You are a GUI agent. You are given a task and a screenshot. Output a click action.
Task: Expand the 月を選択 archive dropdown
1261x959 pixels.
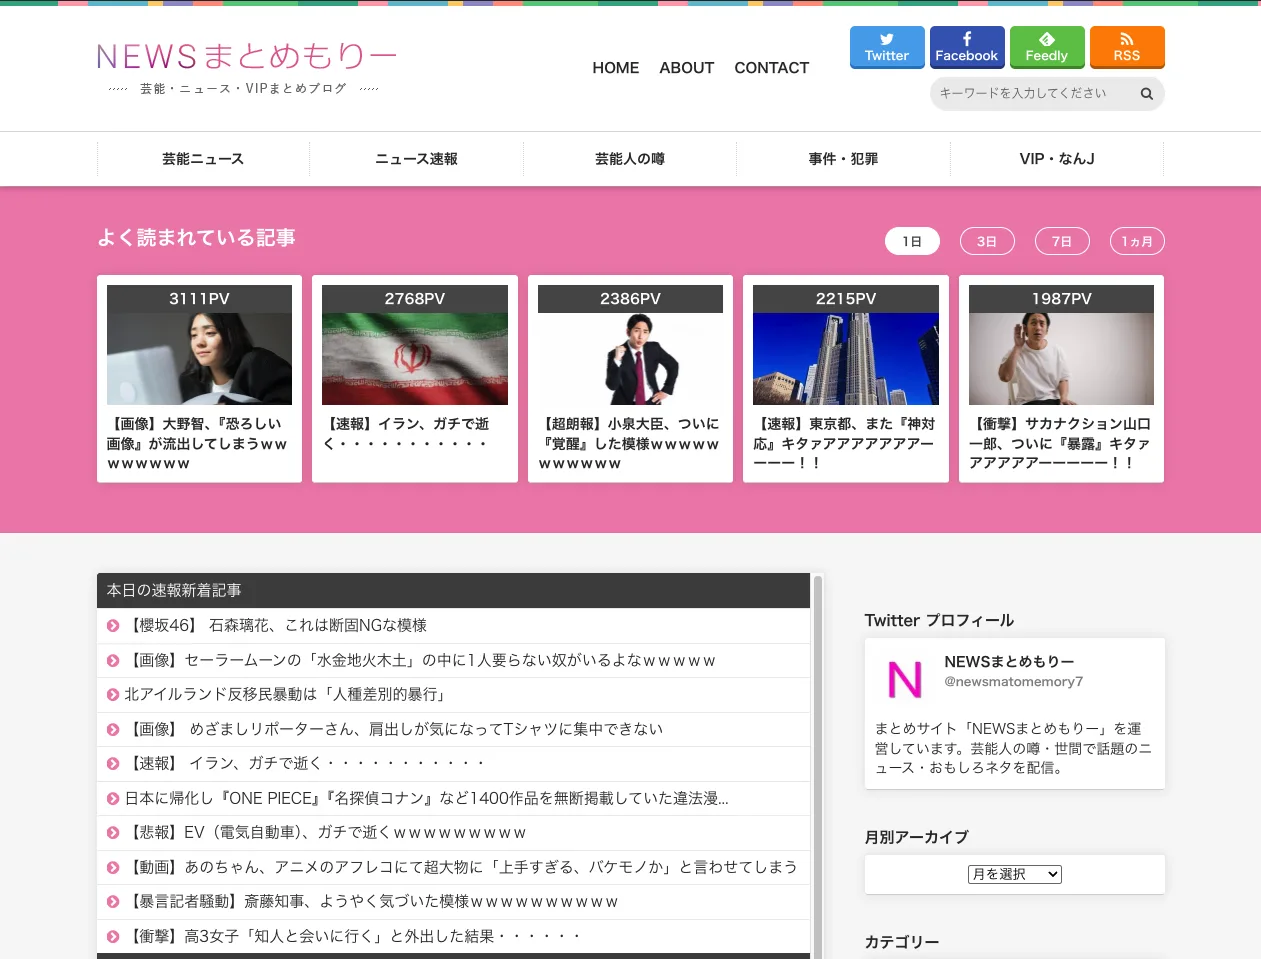coord(1014,875)
